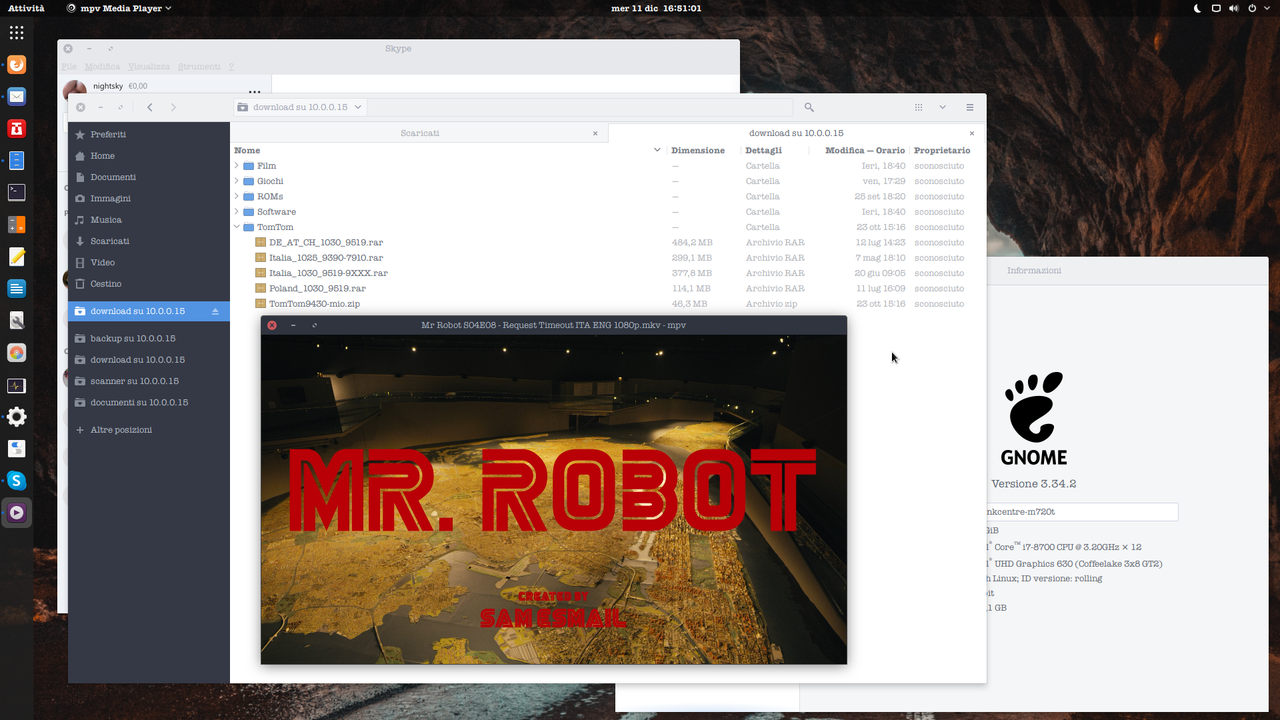
Task: Click Altre posizioni in the sidebar
Action: [149, 430]
